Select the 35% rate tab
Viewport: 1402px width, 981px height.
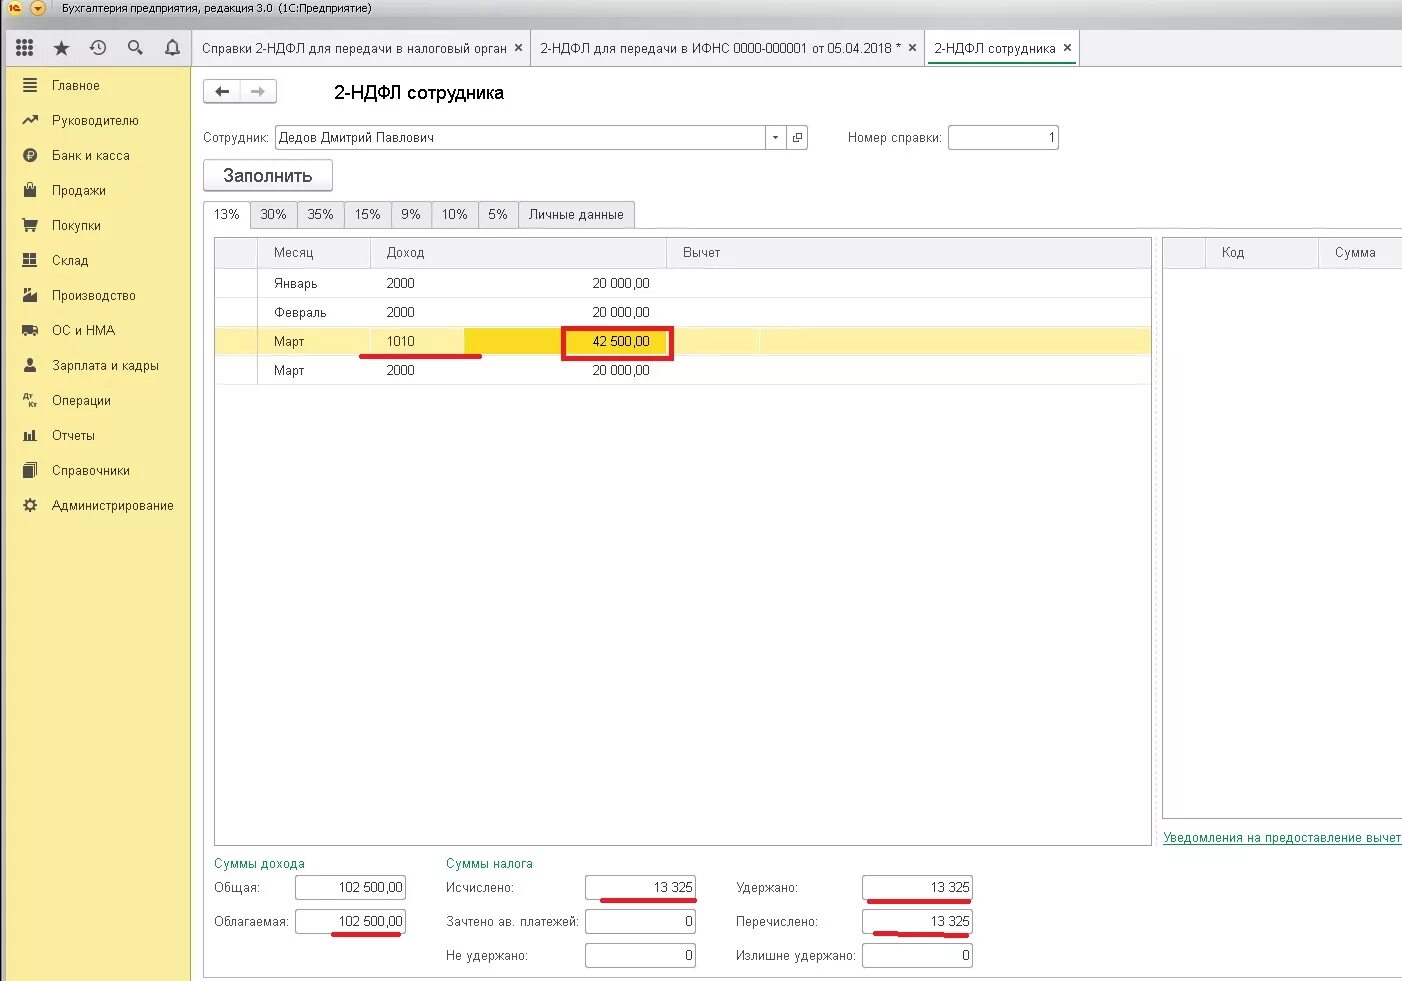pyautogui.click(x=320, y=214)
